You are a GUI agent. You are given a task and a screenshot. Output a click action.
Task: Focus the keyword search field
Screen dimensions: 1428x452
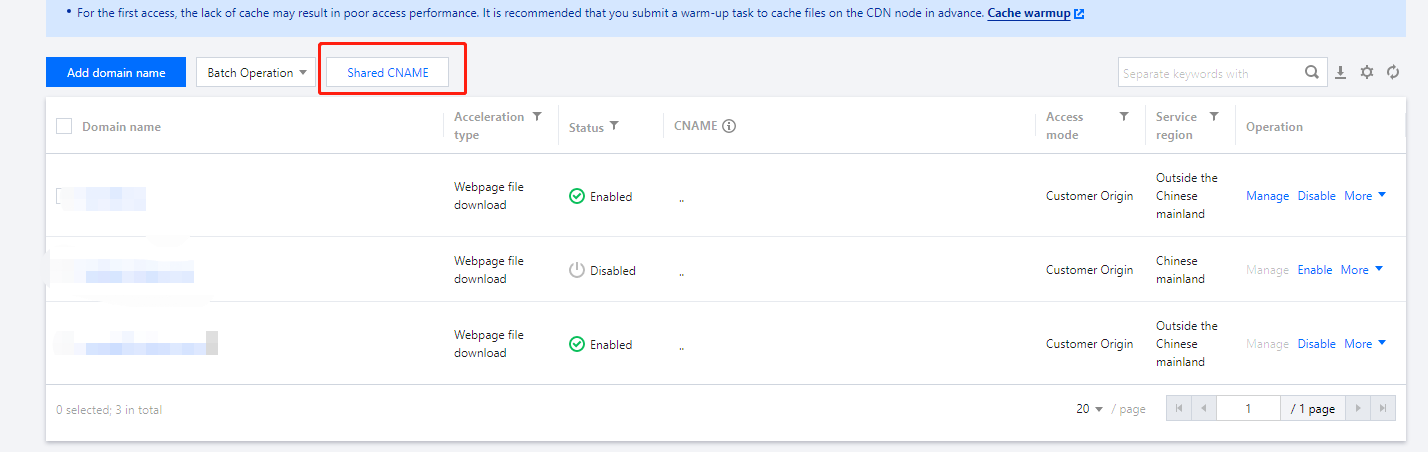[1210, 73]
